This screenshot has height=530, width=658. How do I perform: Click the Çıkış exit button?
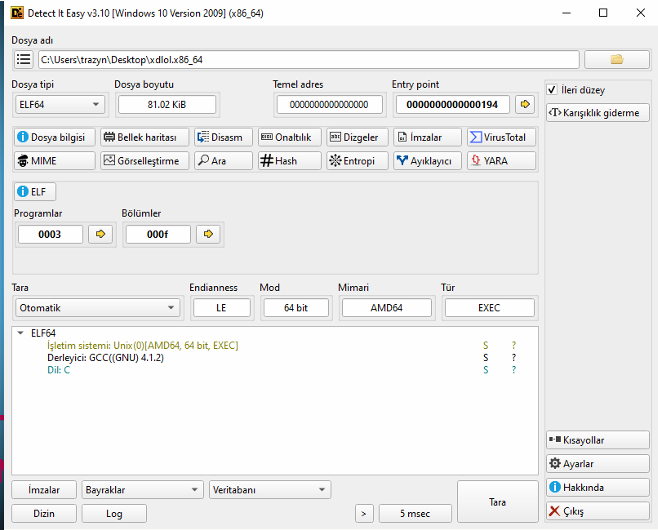pyautogui.click(x=597, y=512)
